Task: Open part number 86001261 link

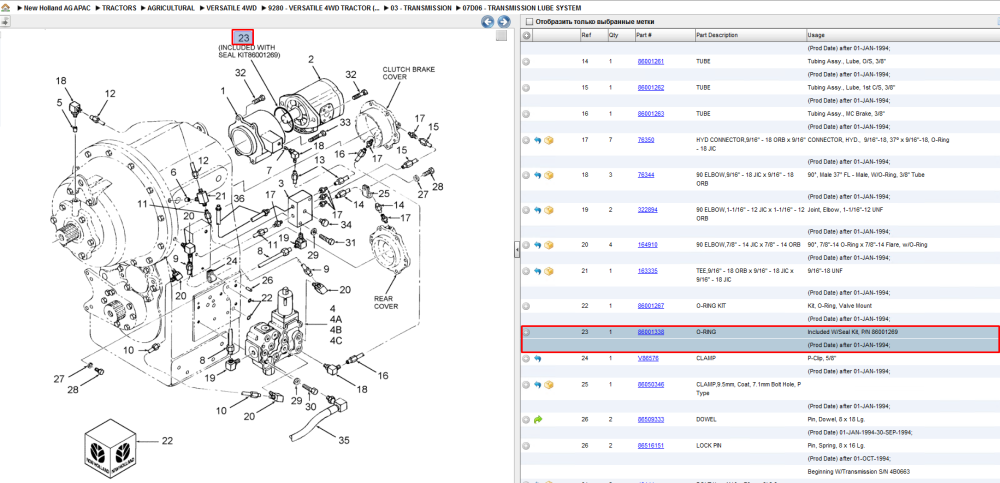Action: pos(651,62)
